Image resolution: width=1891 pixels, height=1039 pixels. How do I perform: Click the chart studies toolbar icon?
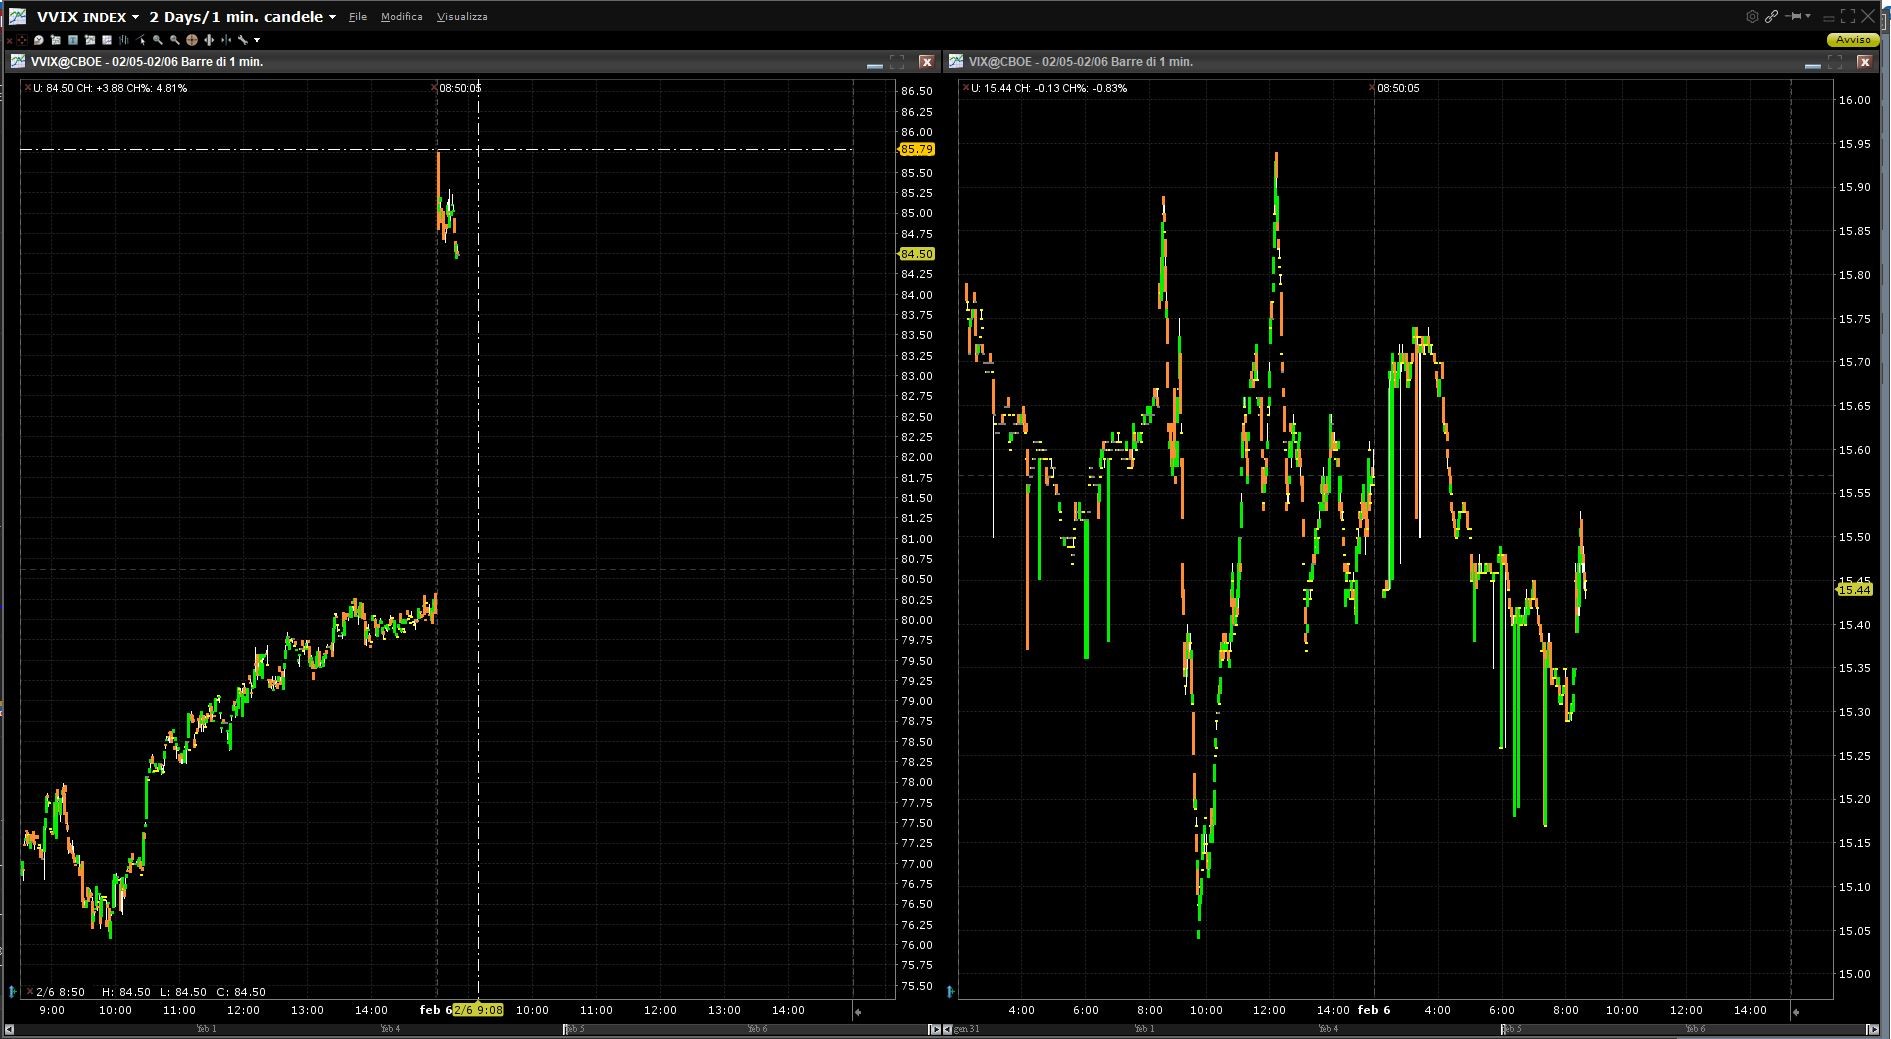click(x=107, y=40)
